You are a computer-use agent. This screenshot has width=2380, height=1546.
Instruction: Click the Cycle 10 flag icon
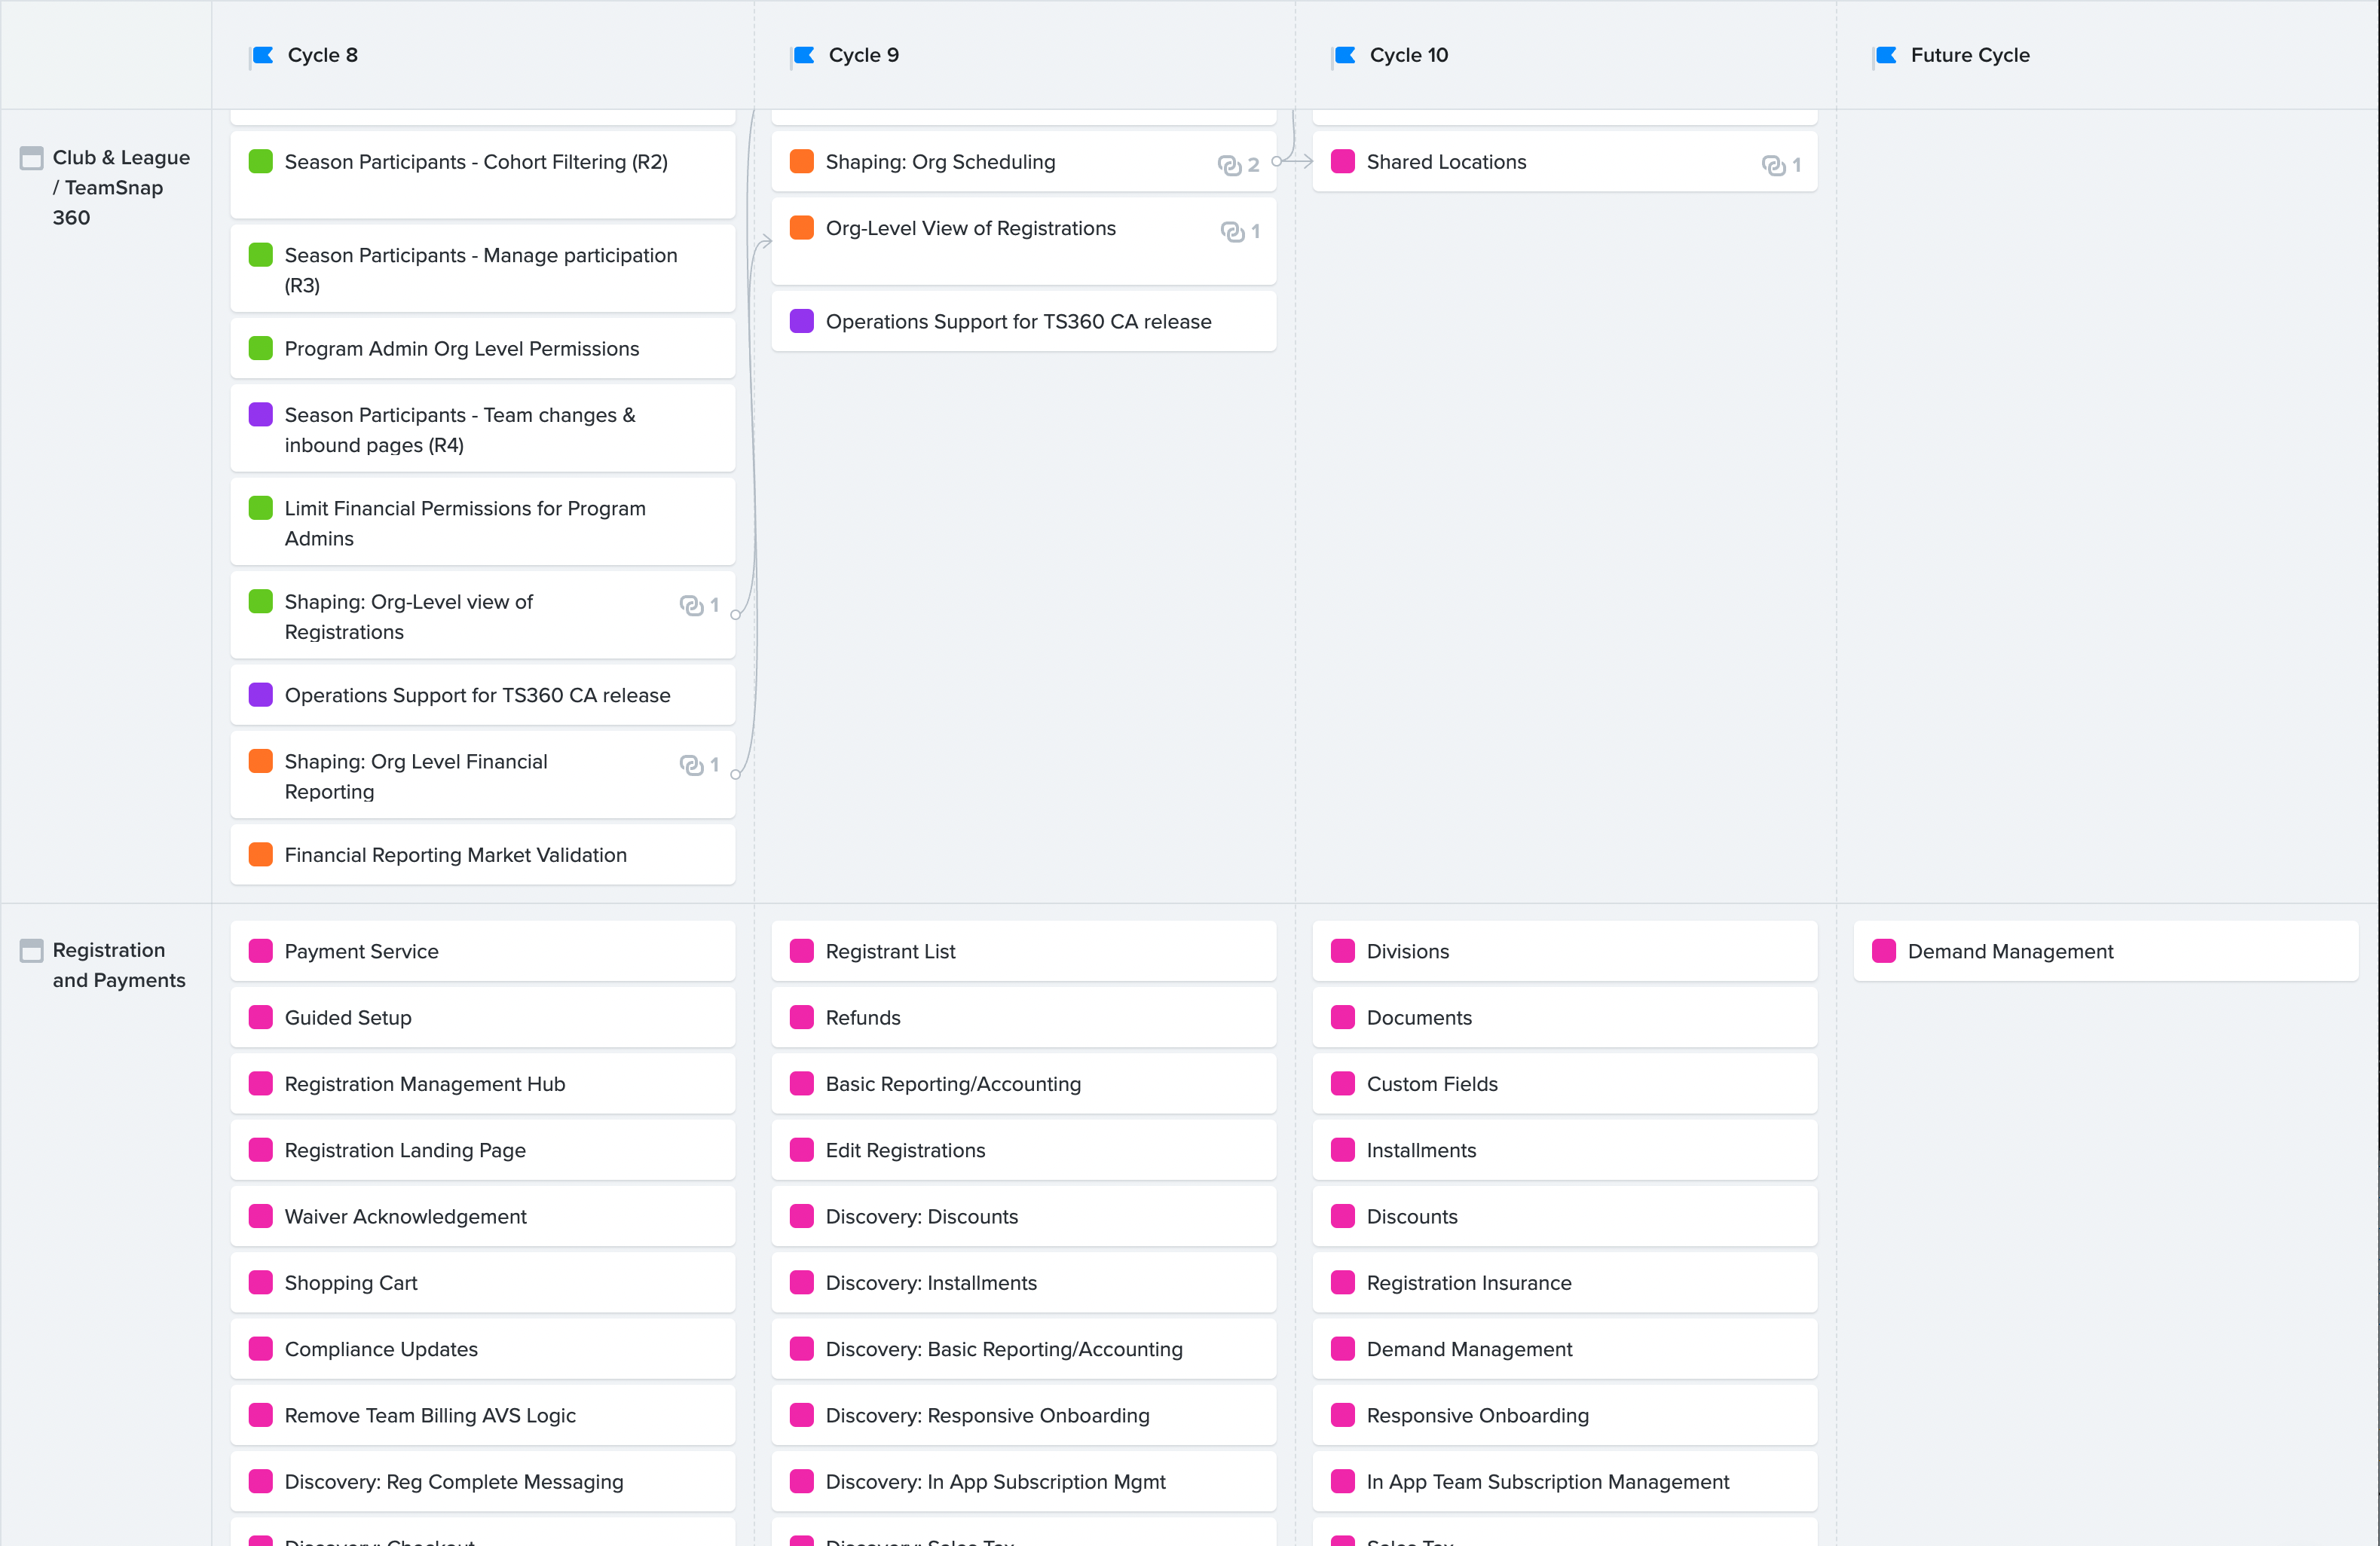click(1345, 55)
